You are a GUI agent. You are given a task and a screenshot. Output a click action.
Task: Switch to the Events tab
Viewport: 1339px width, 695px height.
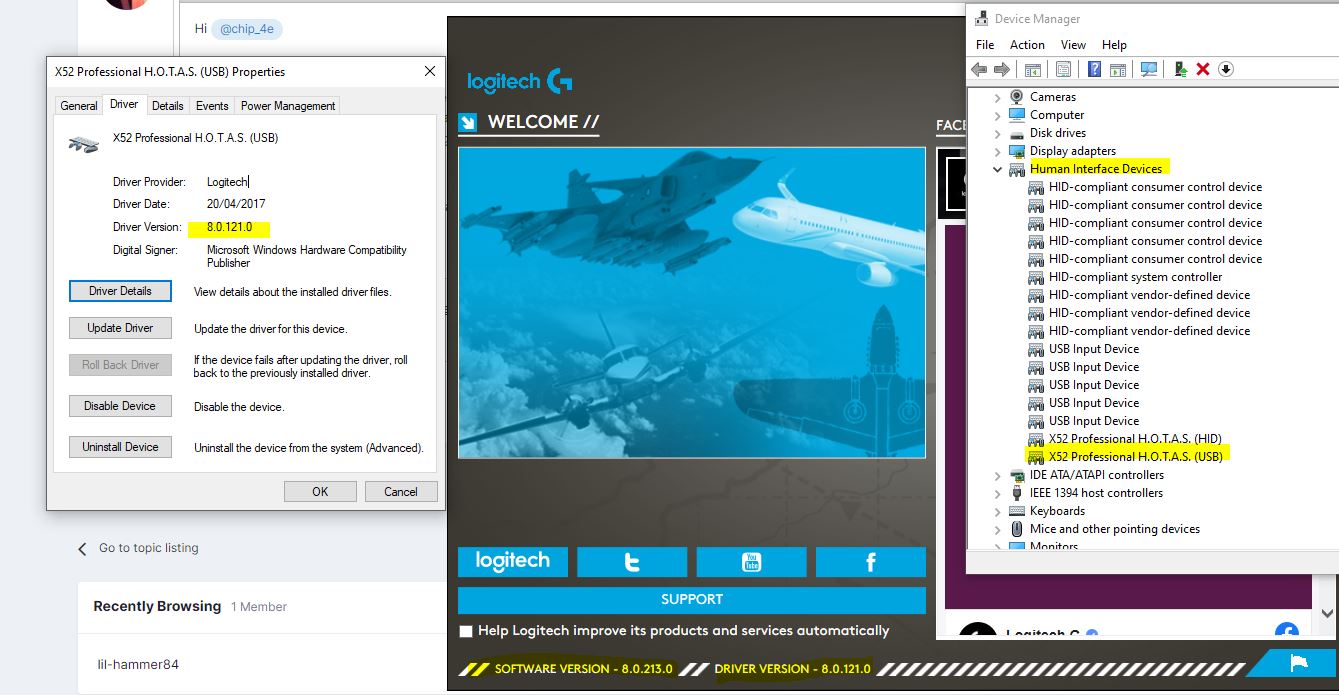click(x=212, y=106)
